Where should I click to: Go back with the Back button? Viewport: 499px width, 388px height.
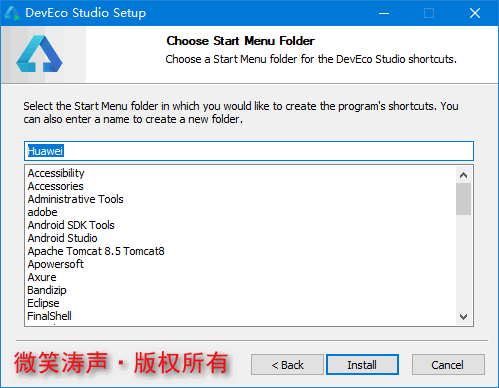[287, 365]
